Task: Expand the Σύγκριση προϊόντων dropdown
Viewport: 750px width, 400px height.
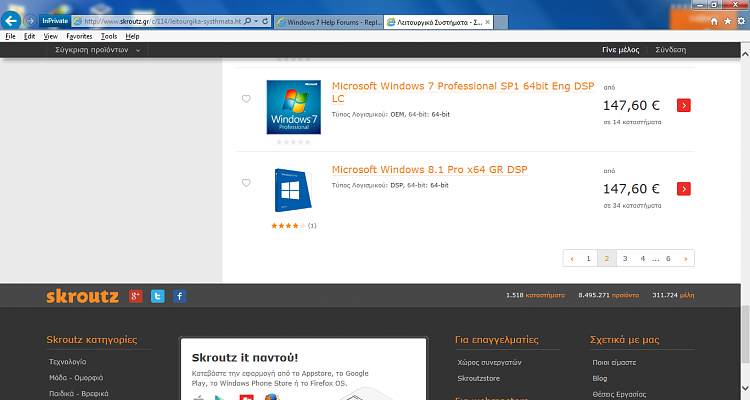Action: [97, 50]
